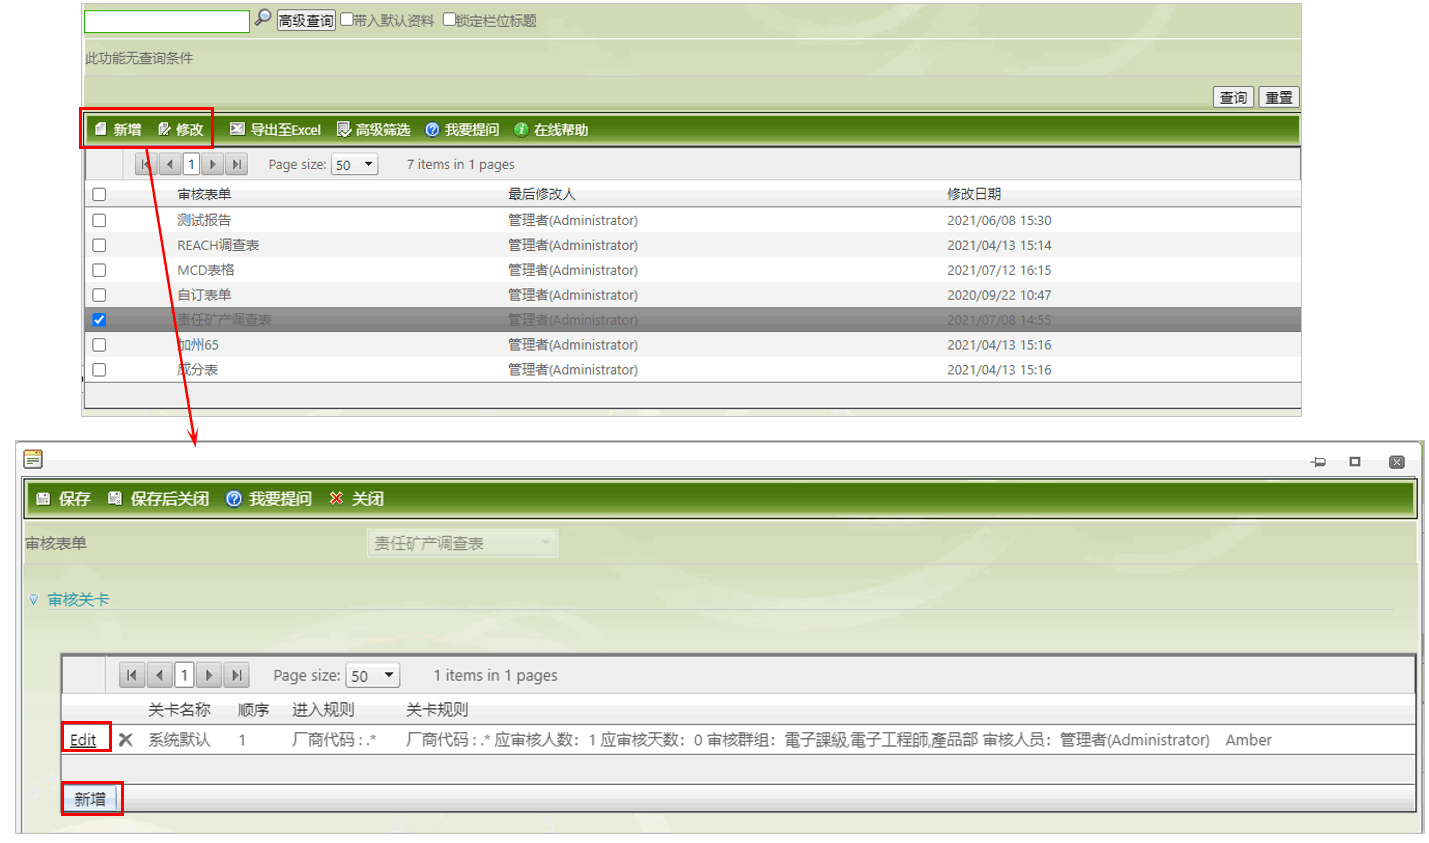This screenshot has height=843, width=1429.
Task: Click 修改 in the upper toolbar
Action: click(x=181, y=130)
